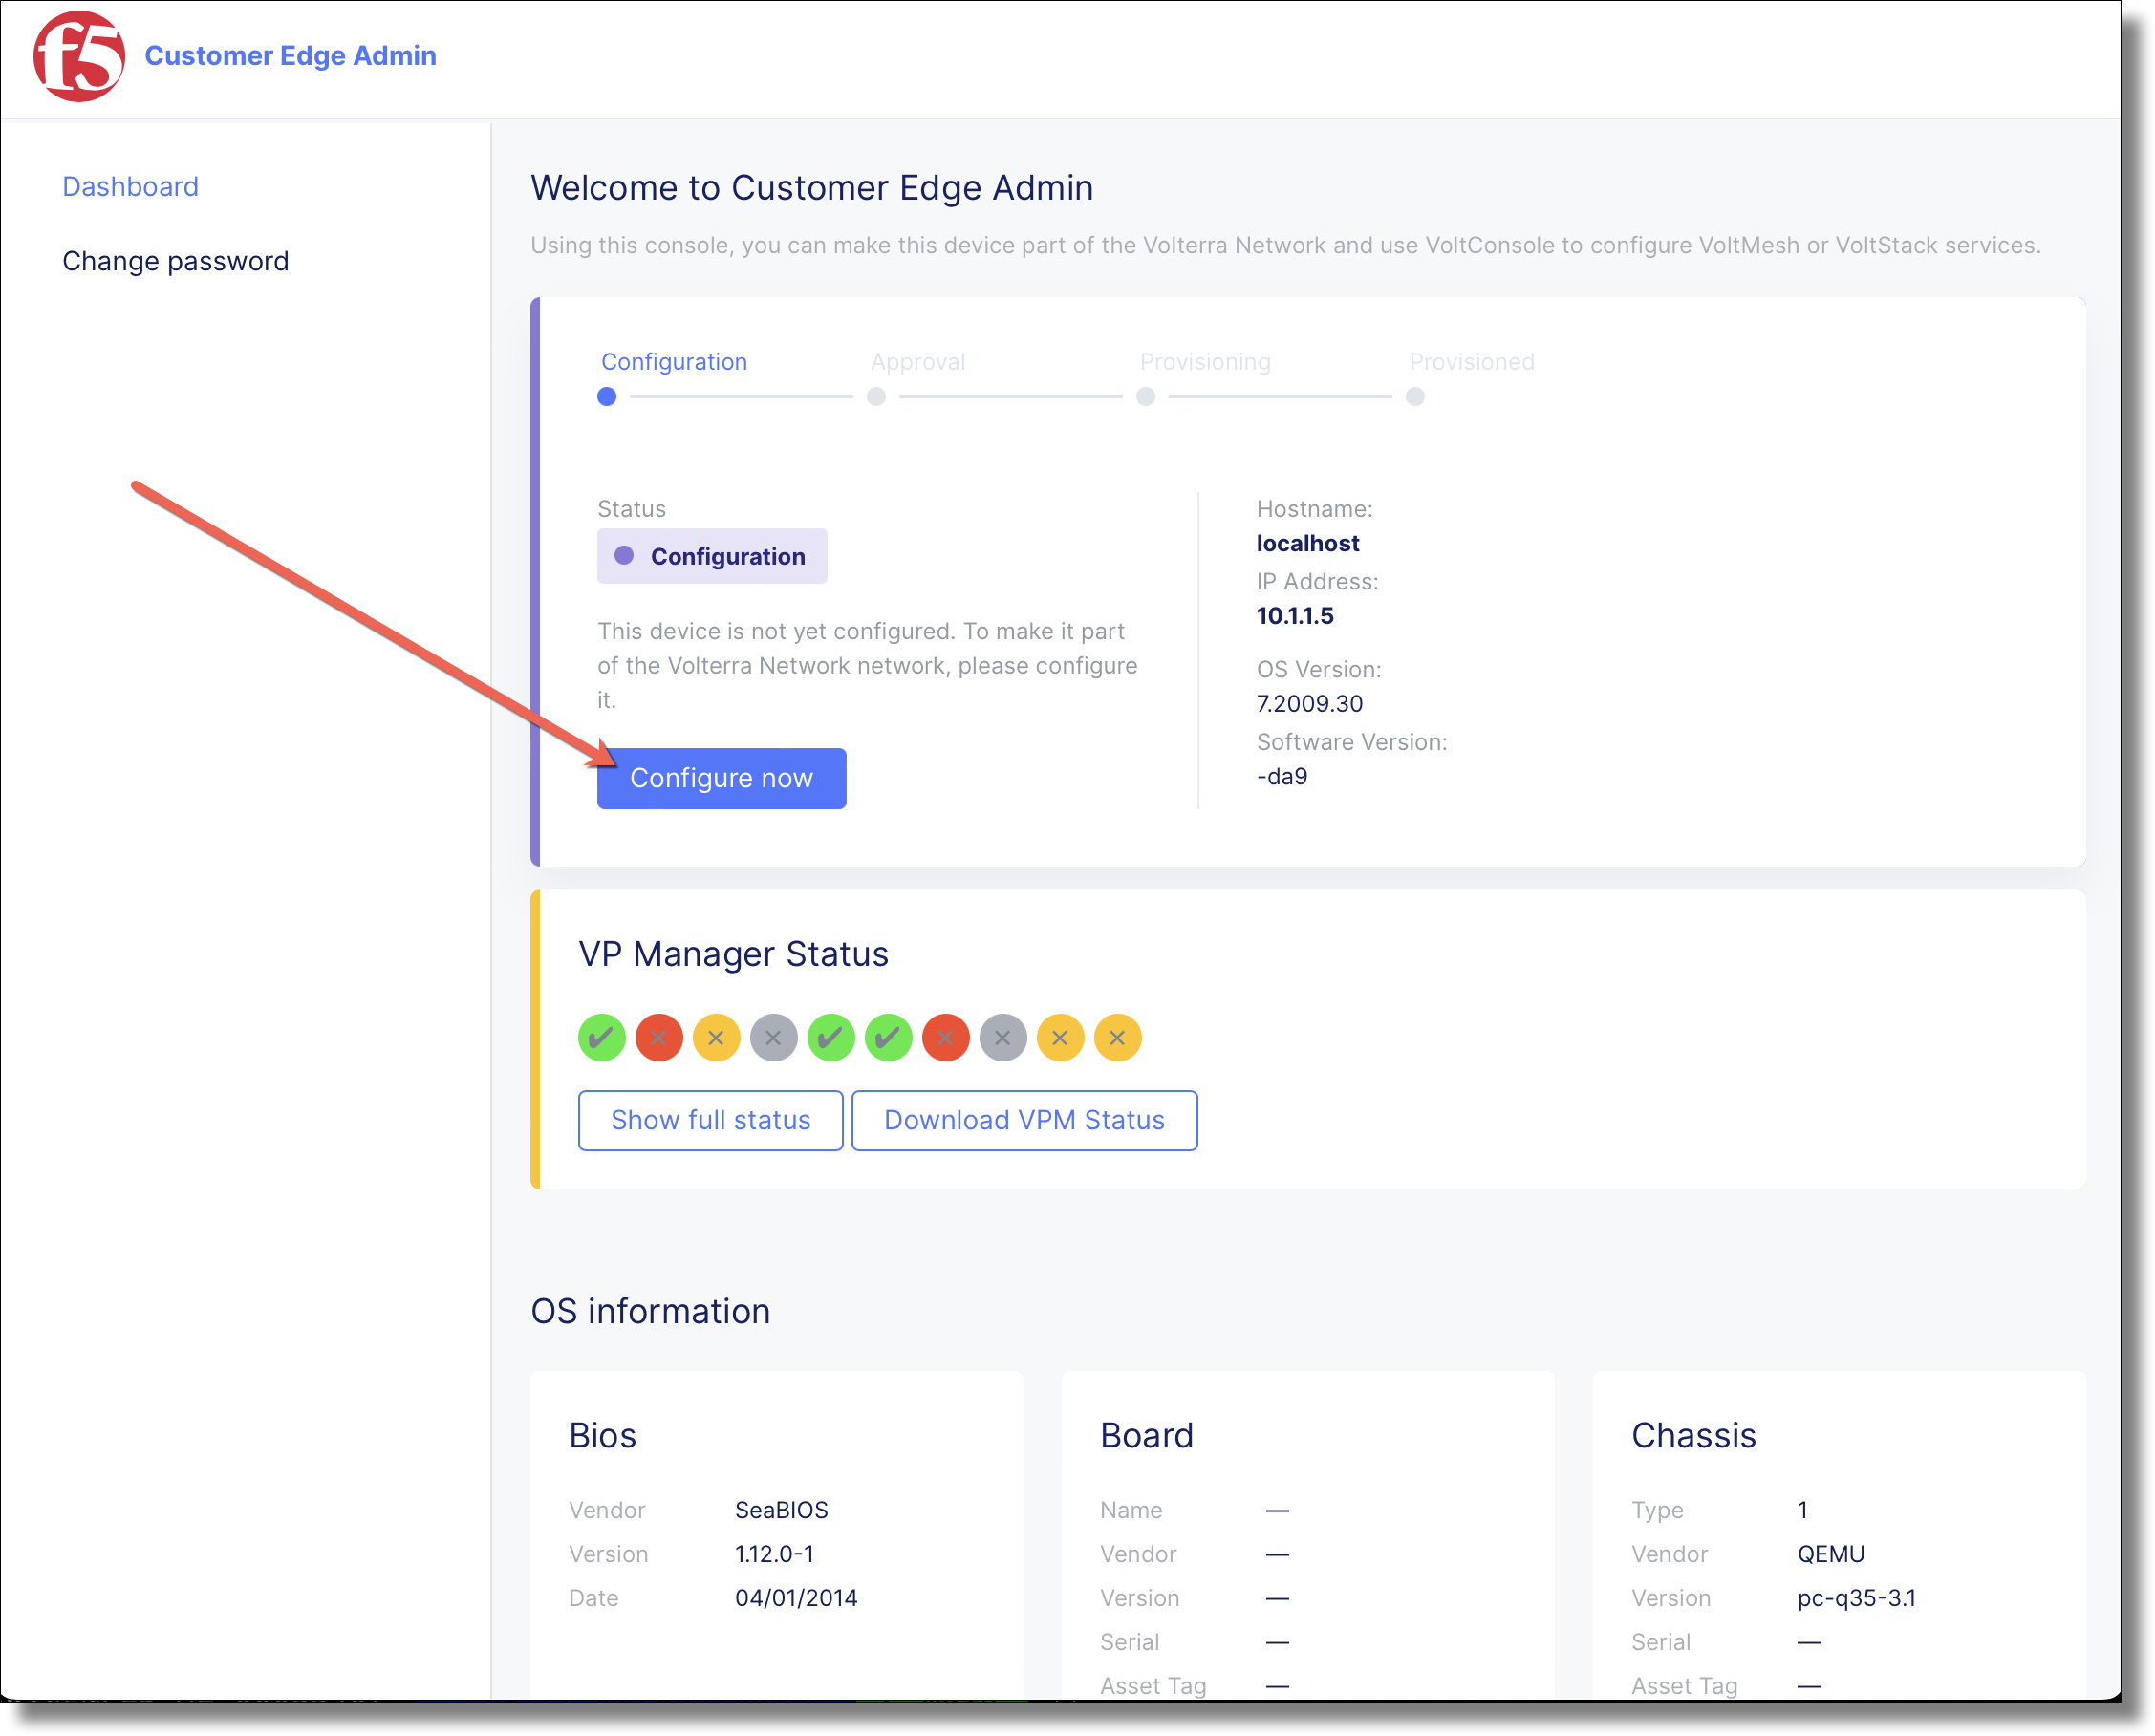Click the F5 logo icon
Screen dimensions: 2155x1736
click(x=79, y=56)
